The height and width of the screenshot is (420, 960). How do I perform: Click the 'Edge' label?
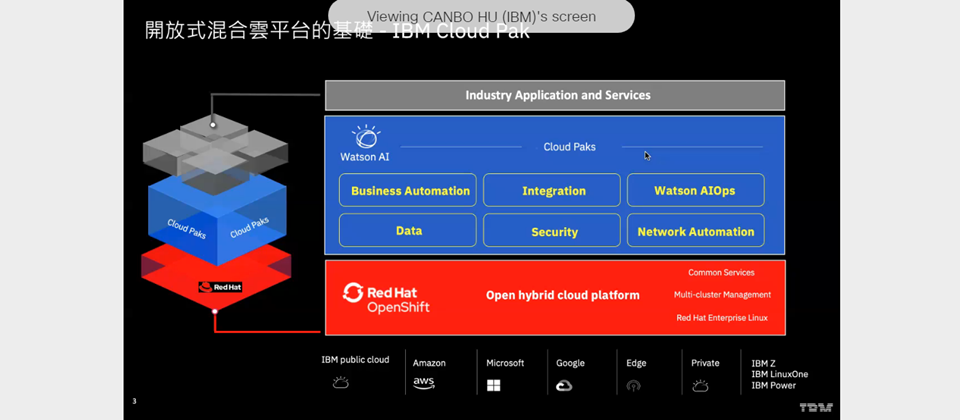[636, 363]
